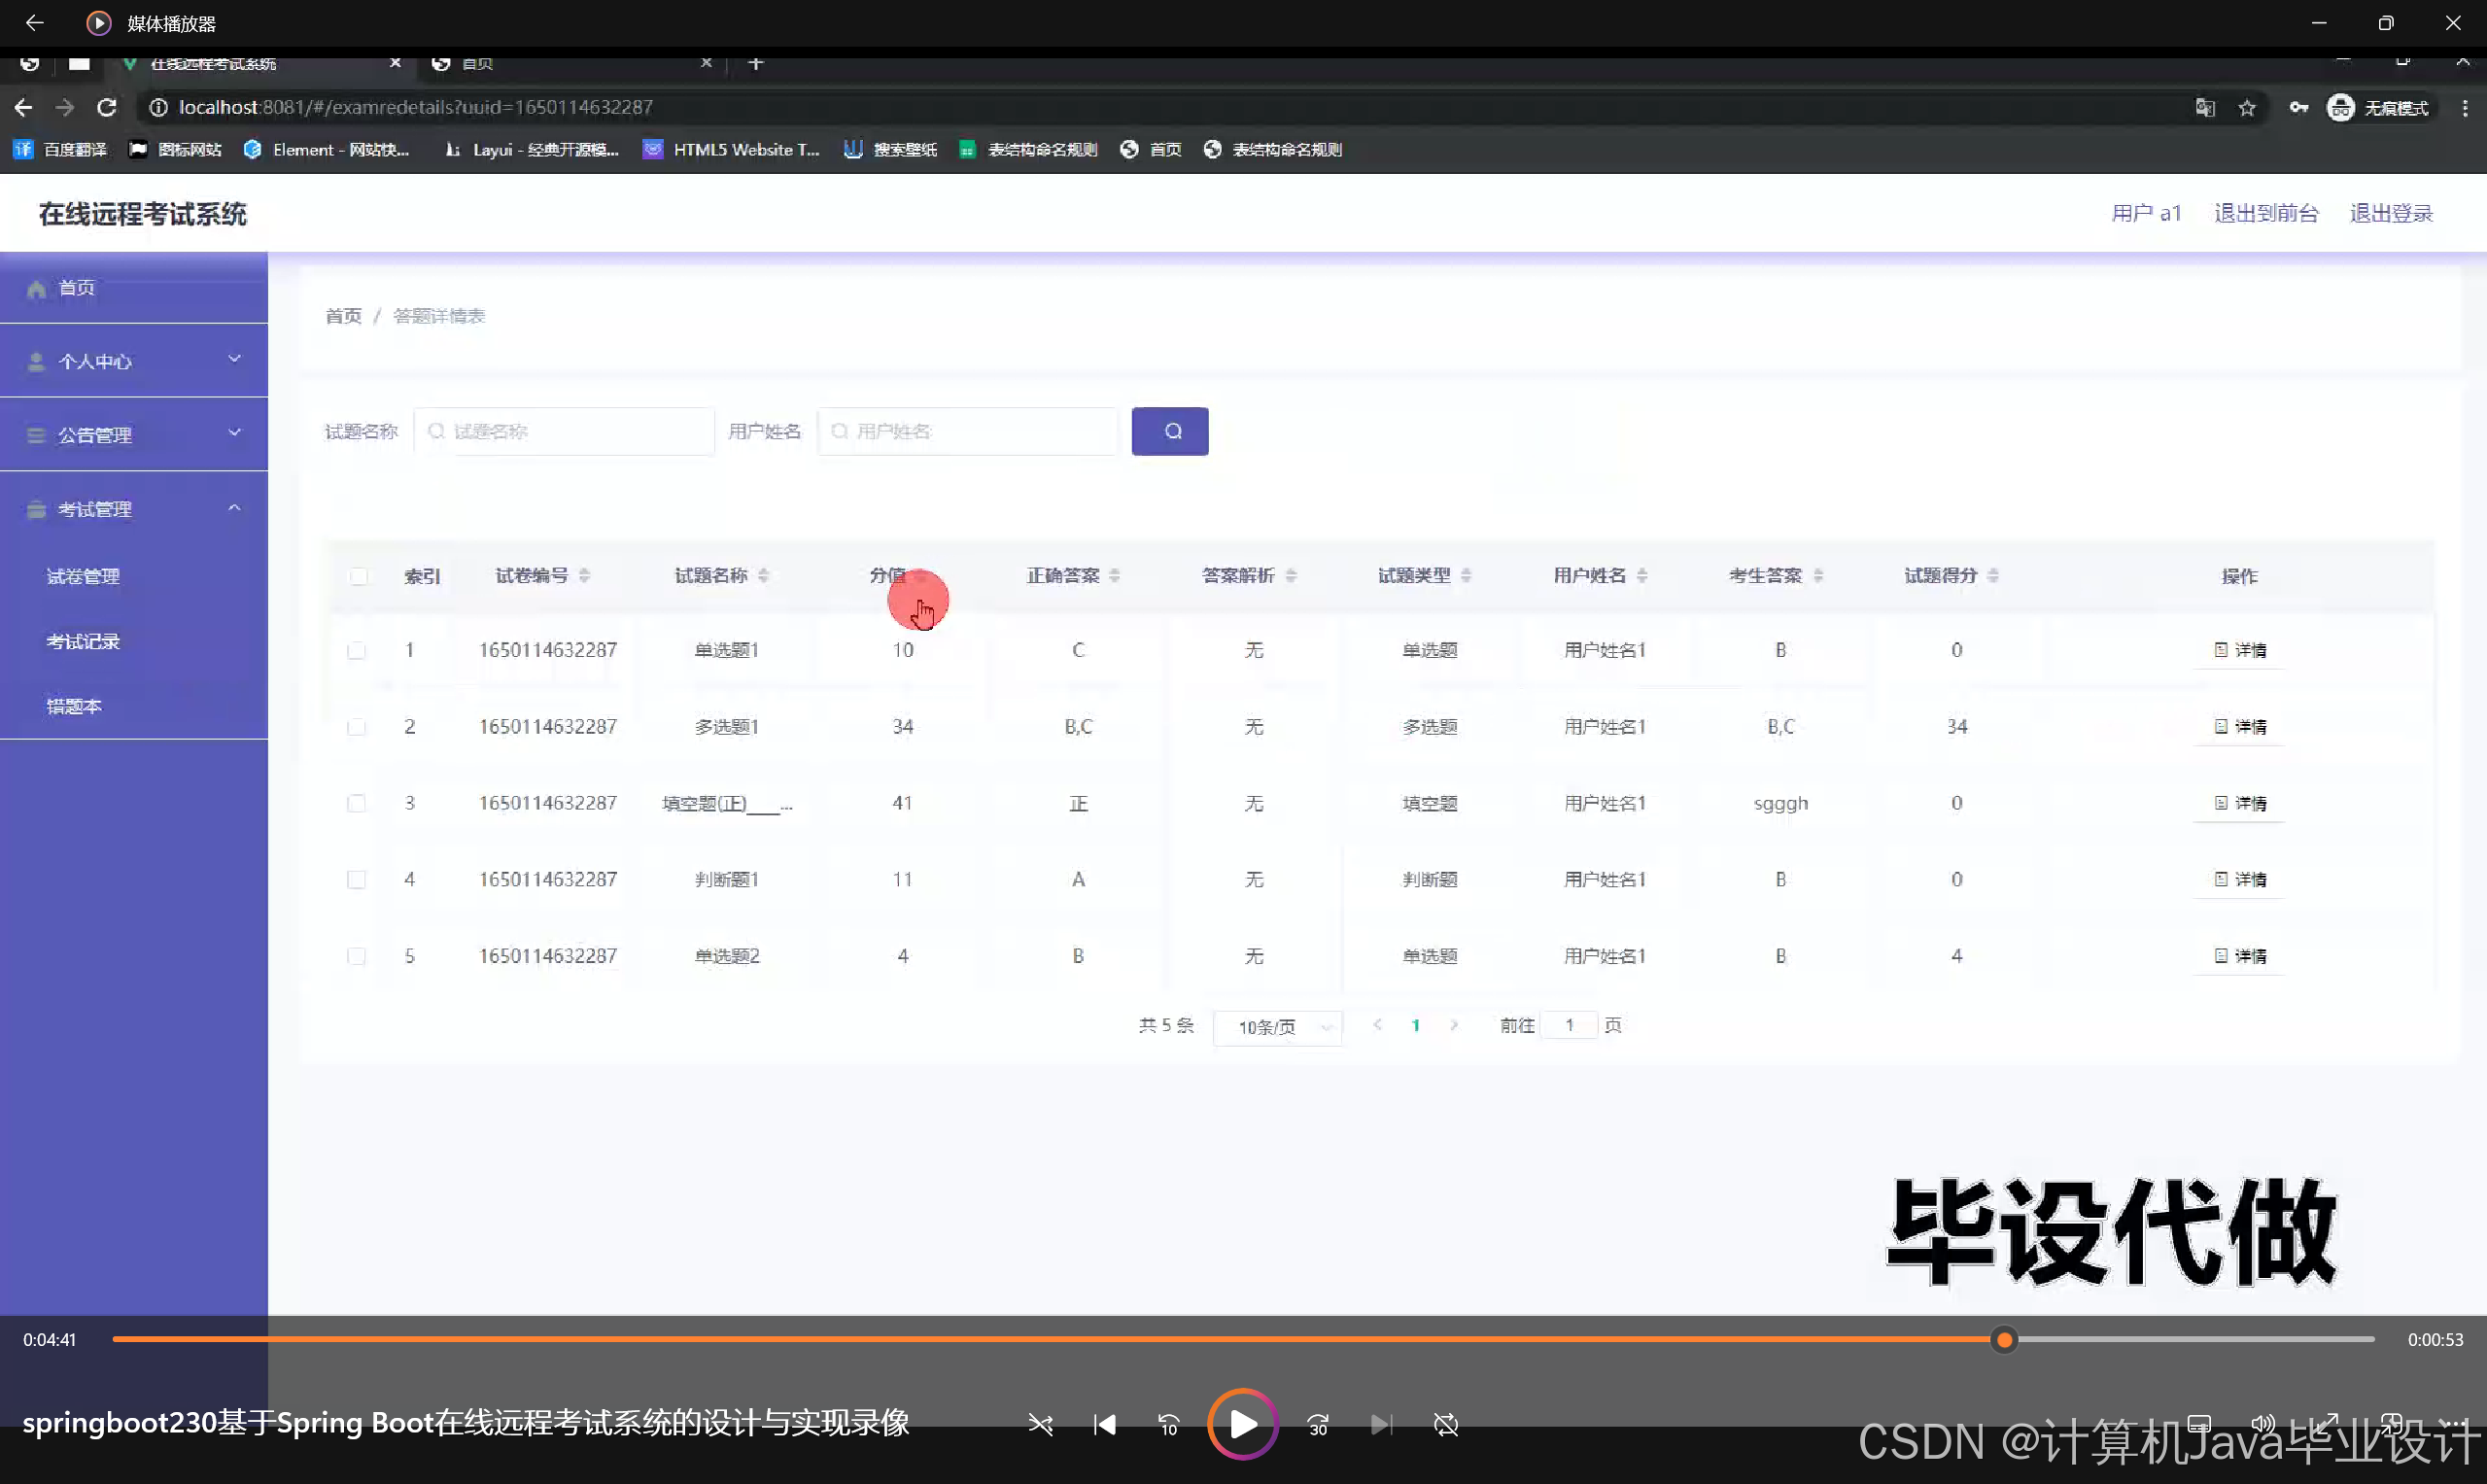
Task: Open 考试记录 in the sidebar
Action: tap(83, 641)
